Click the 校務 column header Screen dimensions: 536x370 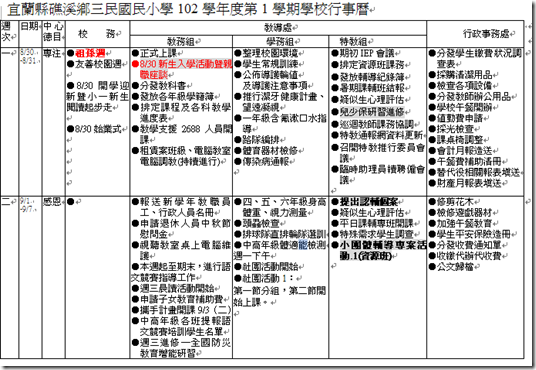coord(97,34)
